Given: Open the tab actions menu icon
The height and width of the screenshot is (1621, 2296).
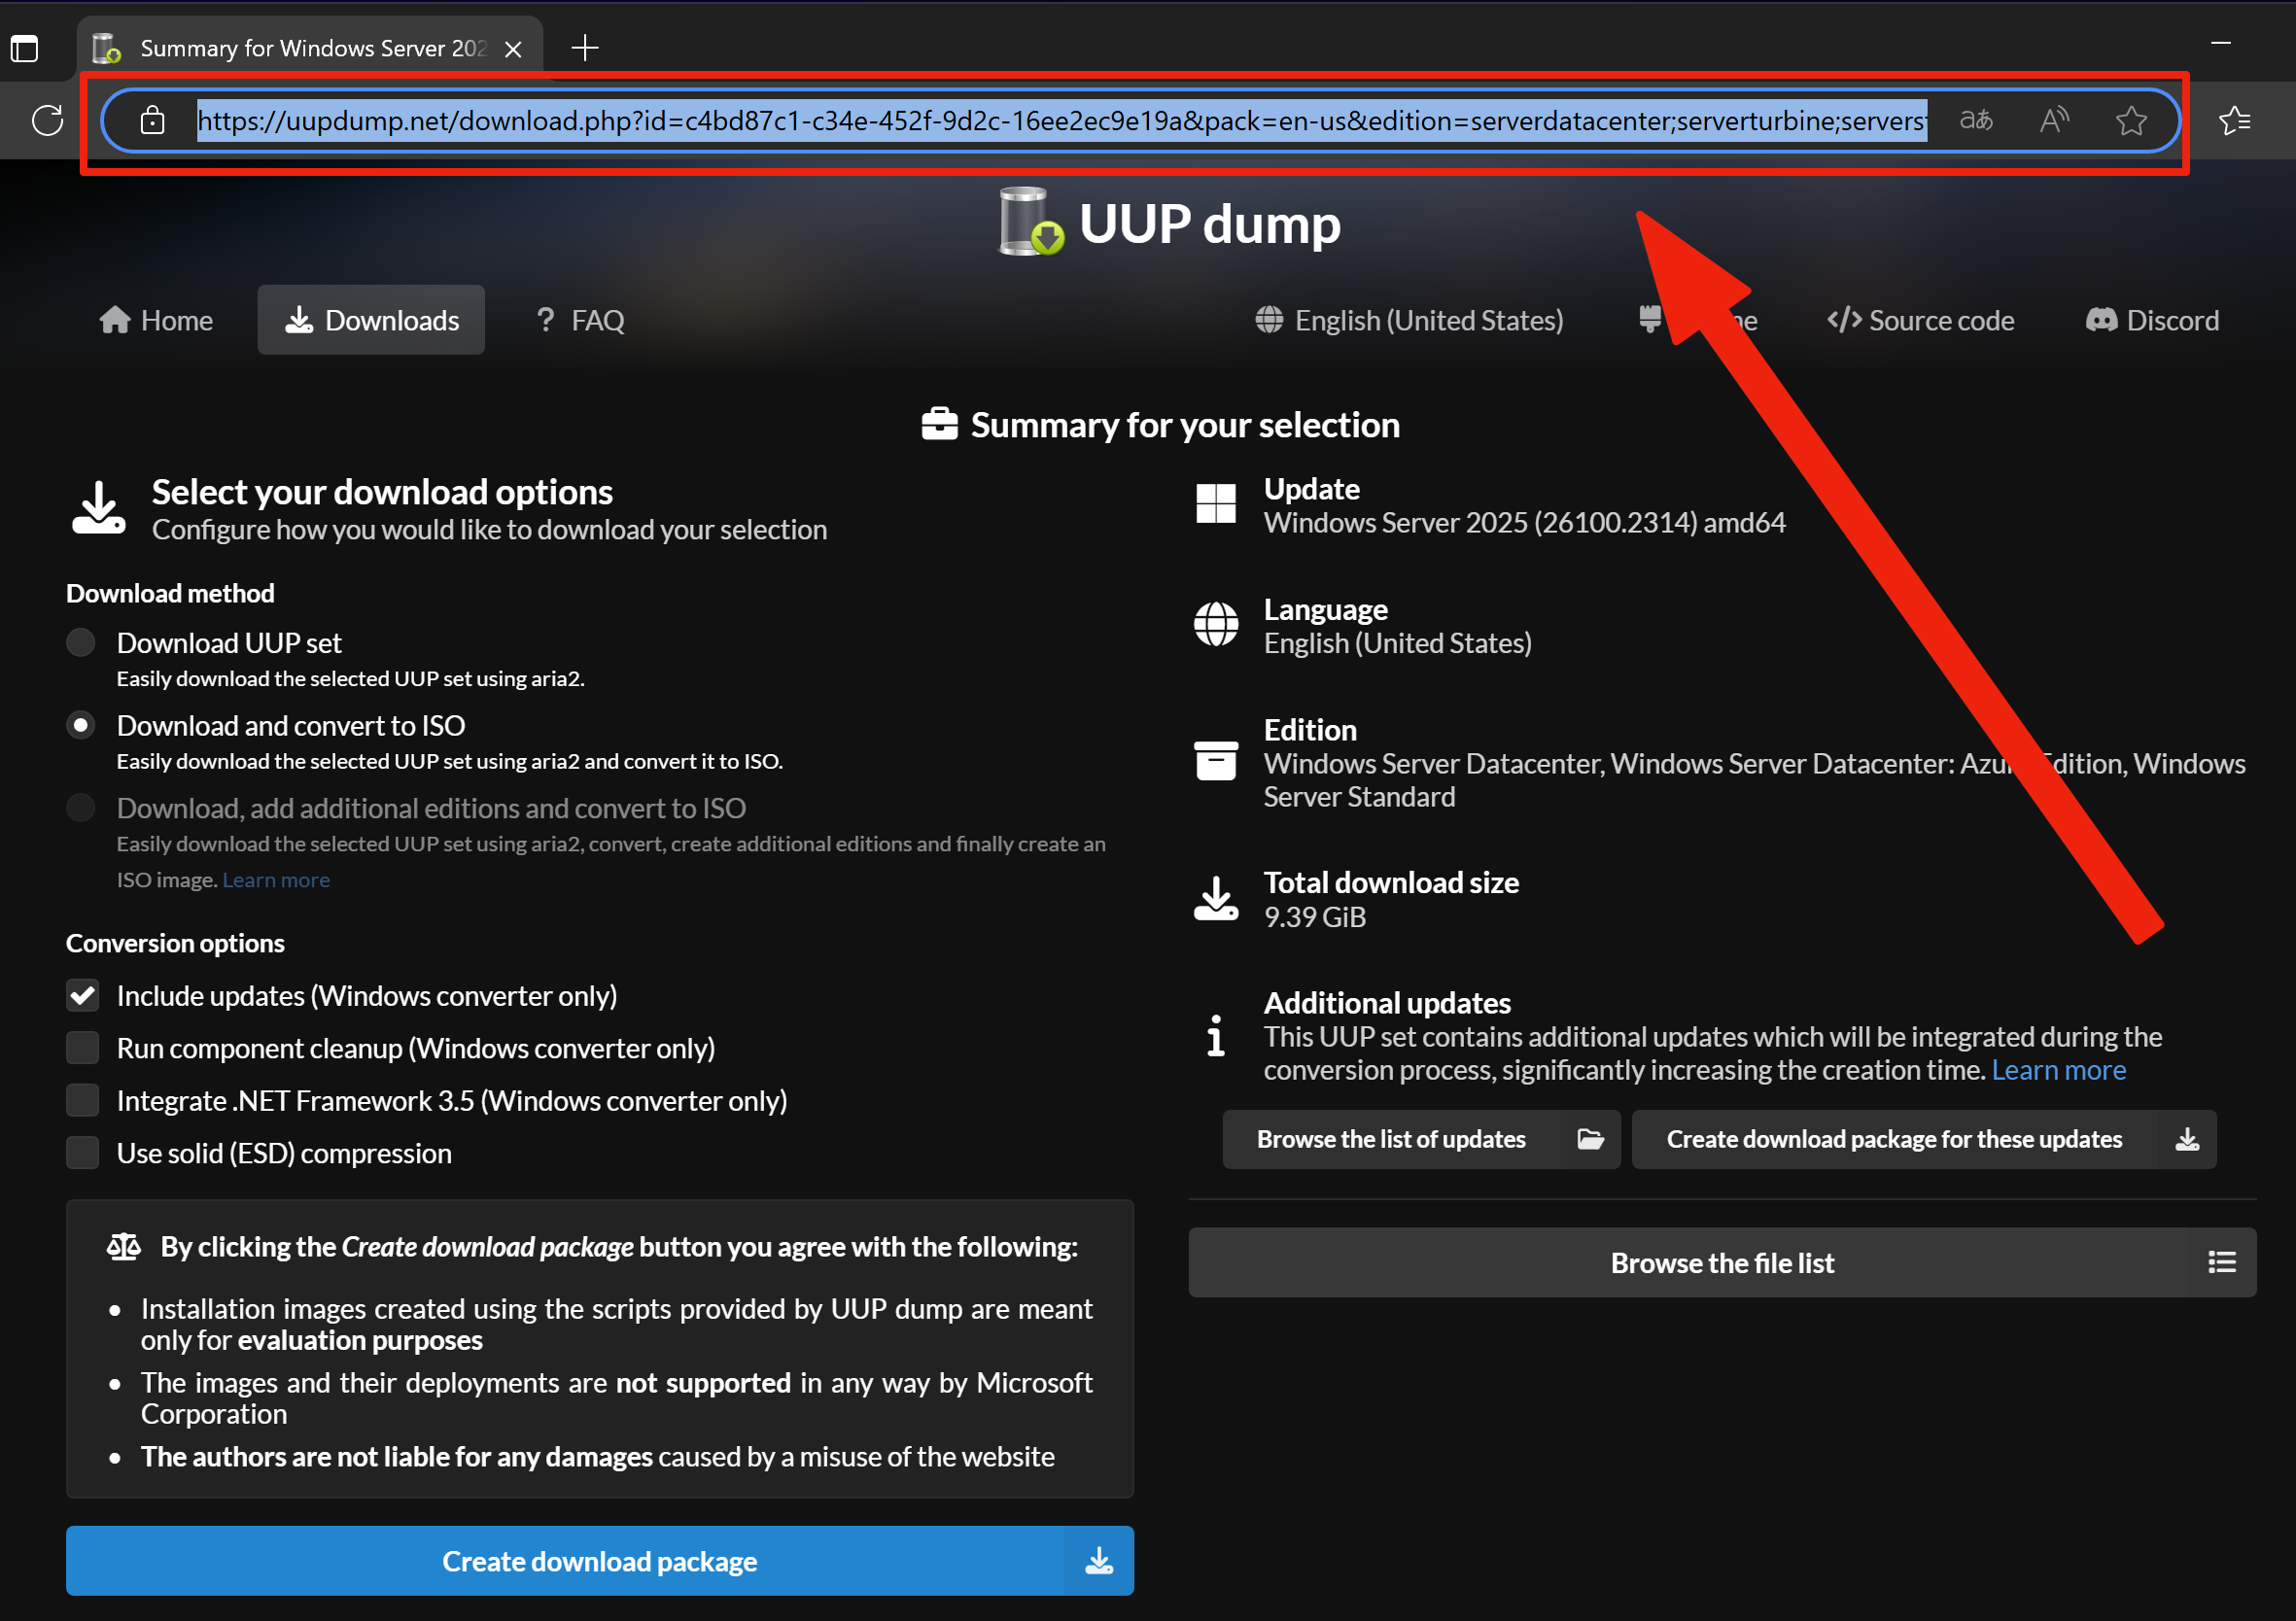Looking at the screenshot, I should pos(24,48).
